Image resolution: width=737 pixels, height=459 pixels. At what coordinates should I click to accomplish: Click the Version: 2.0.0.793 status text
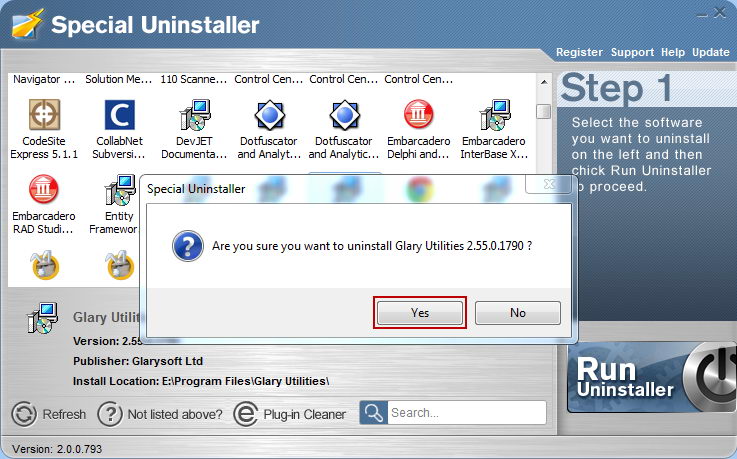coord(57,449)
